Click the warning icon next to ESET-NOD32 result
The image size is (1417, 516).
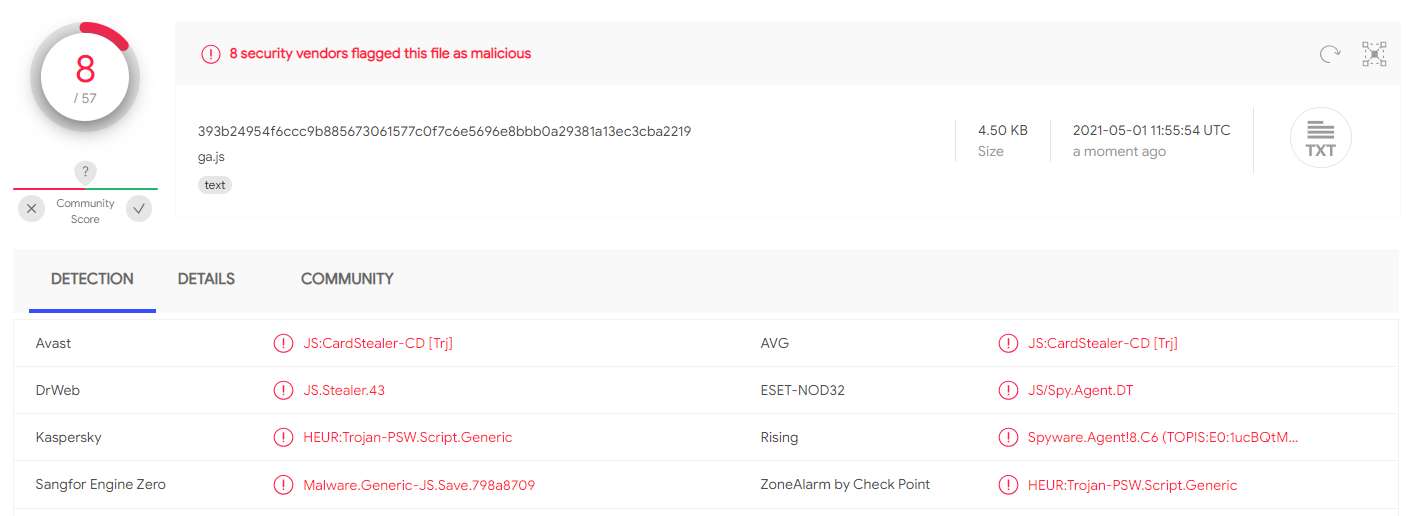pos(1008,390)
